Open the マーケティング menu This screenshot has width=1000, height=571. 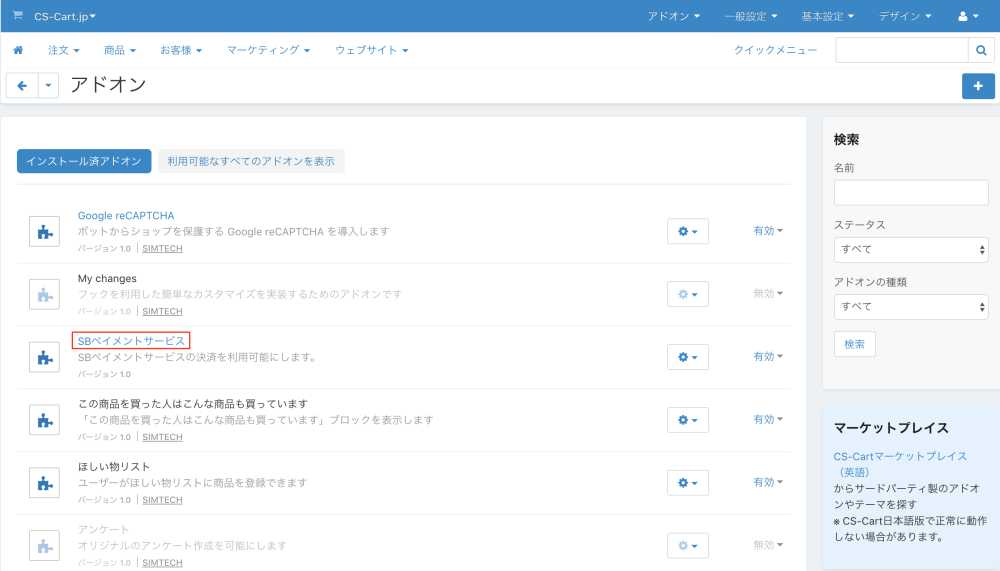(268, 50)
